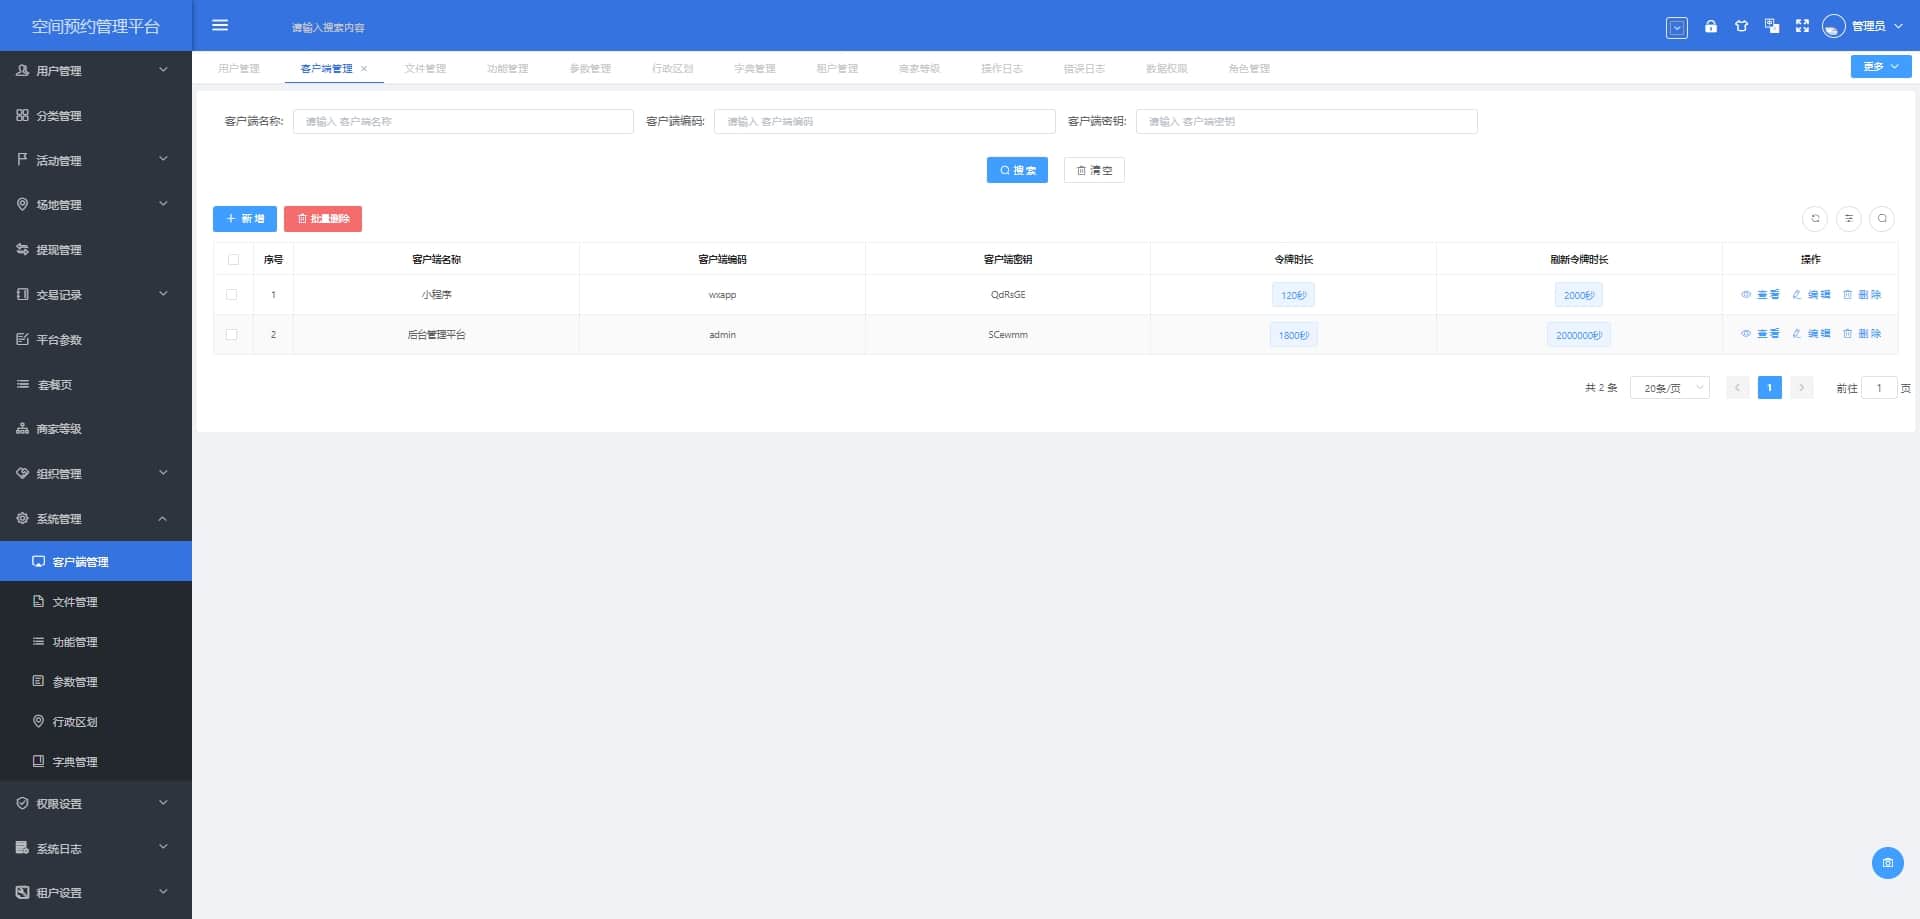Tick the checkbox for row 2 后台管理平台

click(x=232, y=334)
